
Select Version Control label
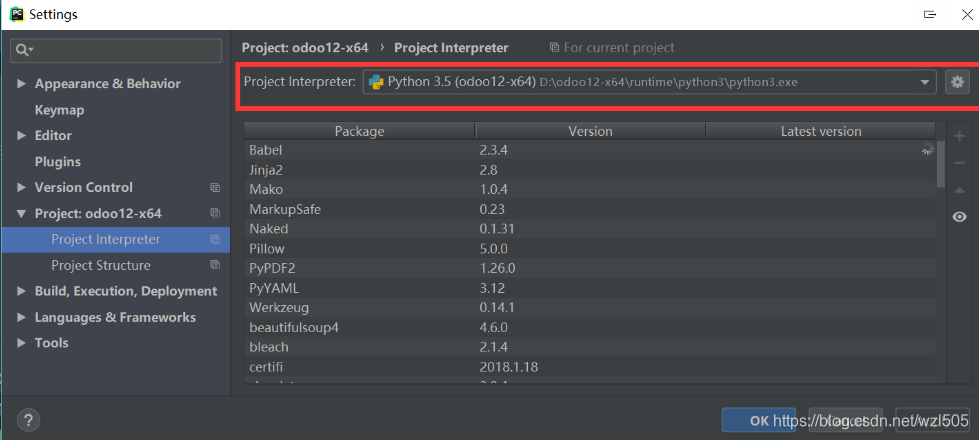(84, 187)
